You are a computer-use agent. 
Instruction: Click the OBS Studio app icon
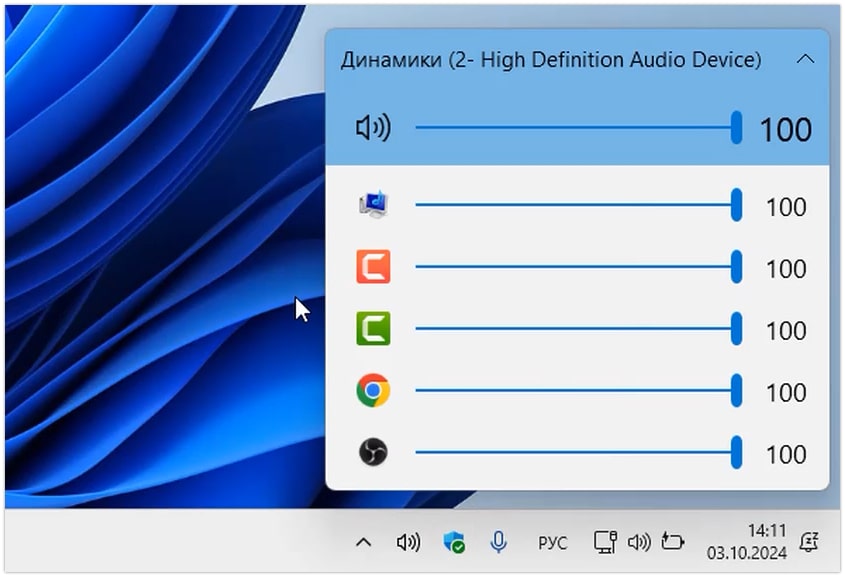click(x=373, y=452)
